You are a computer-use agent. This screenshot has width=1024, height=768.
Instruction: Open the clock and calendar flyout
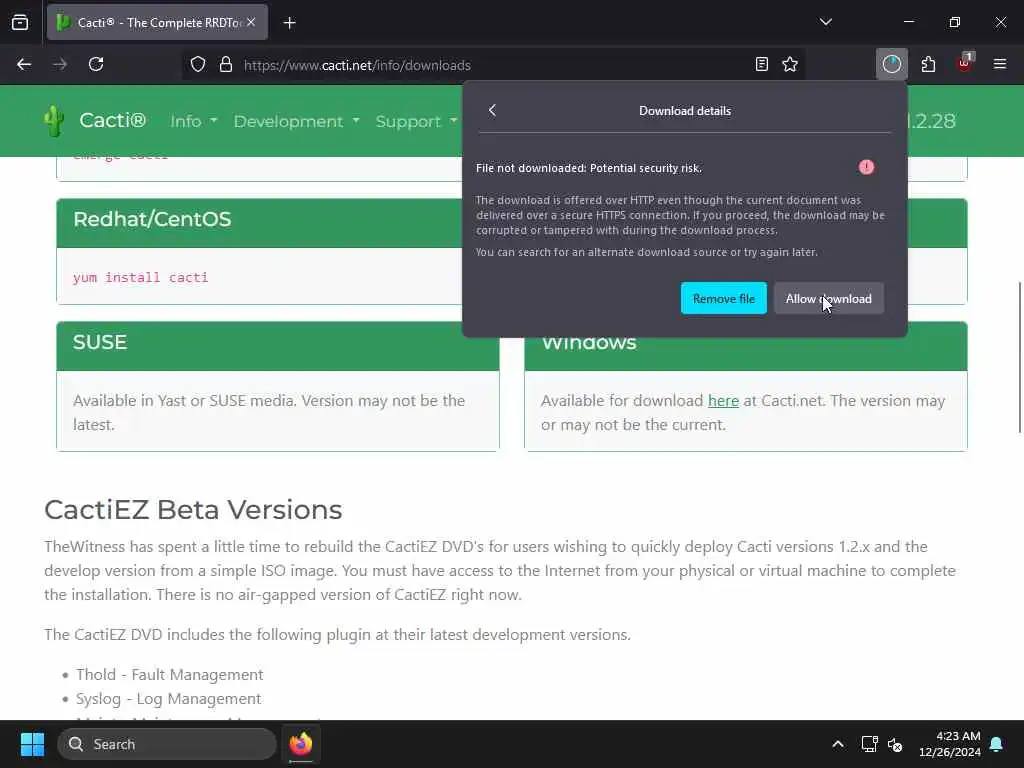[x=950, y=744]
